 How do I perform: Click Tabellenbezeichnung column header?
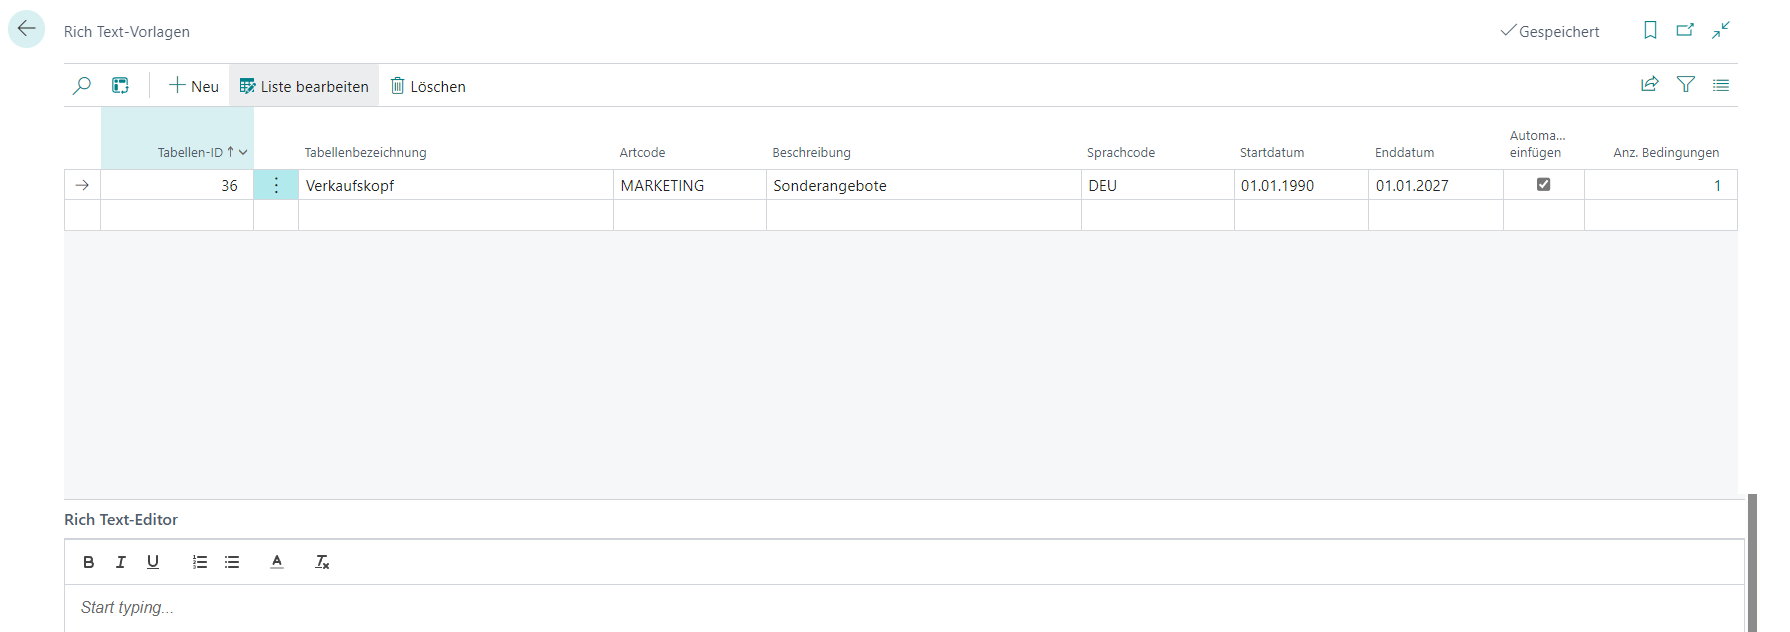tap(365, 153)
